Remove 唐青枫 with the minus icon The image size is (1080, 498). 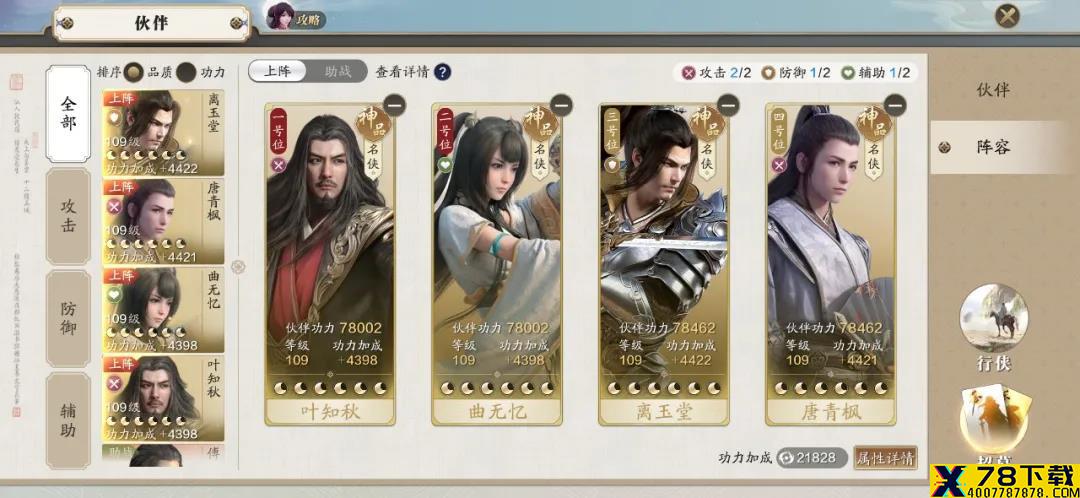[x=895, y=105]
